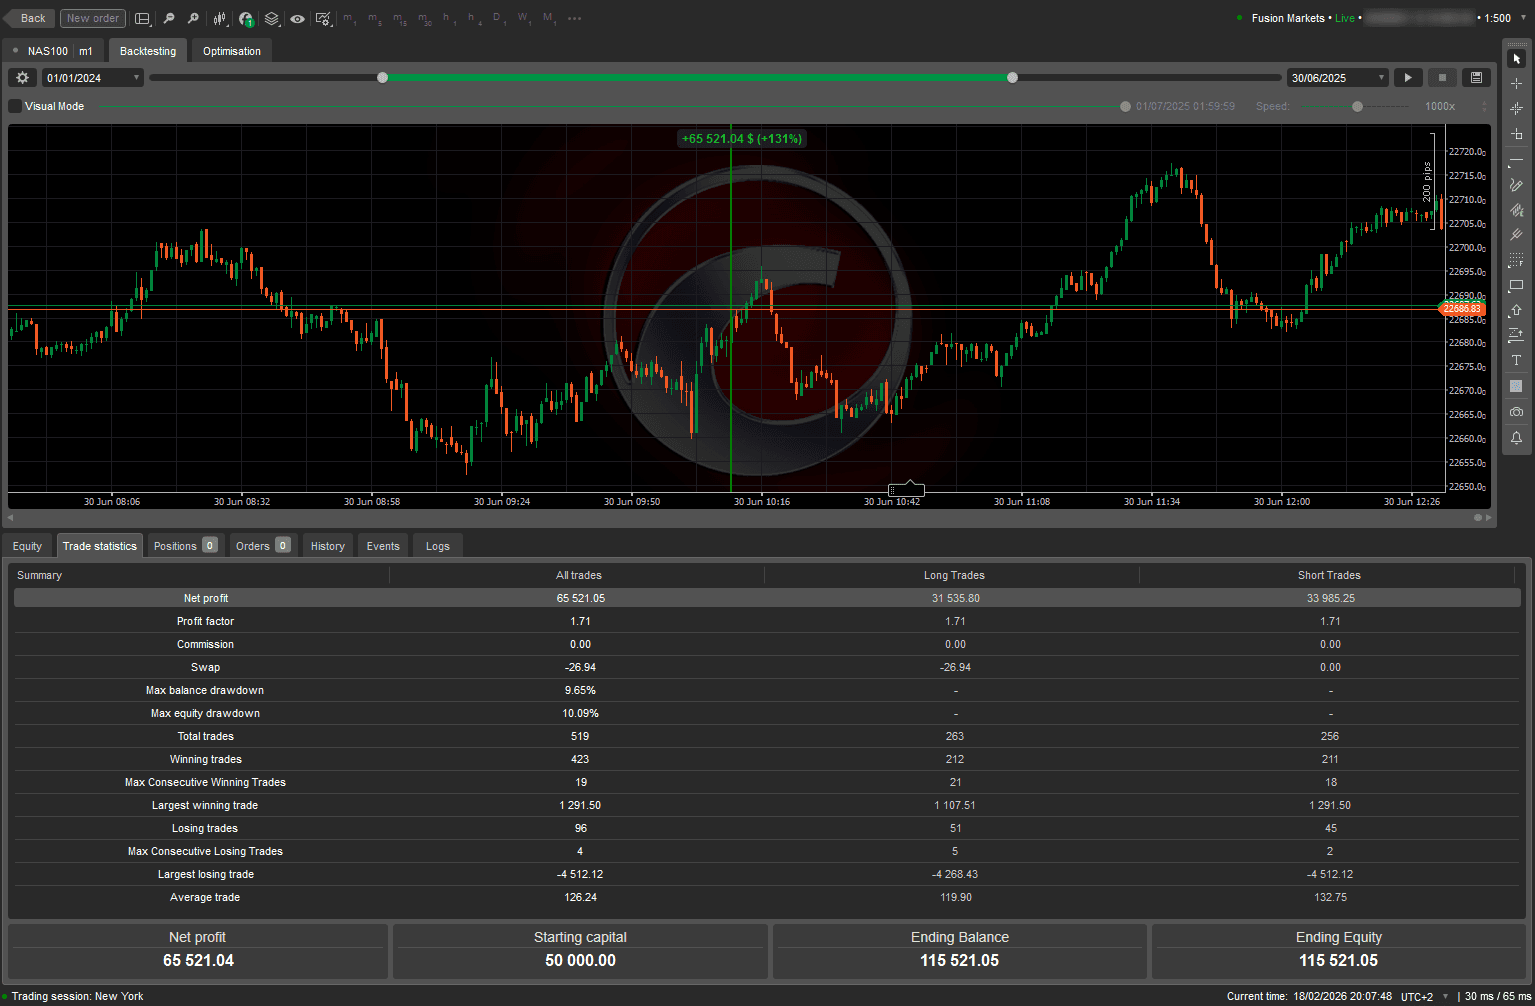The width and height of the screenshot is (1535, 1006).
Task: Switch to the Equity tab
Action: [x=27, y=545]
